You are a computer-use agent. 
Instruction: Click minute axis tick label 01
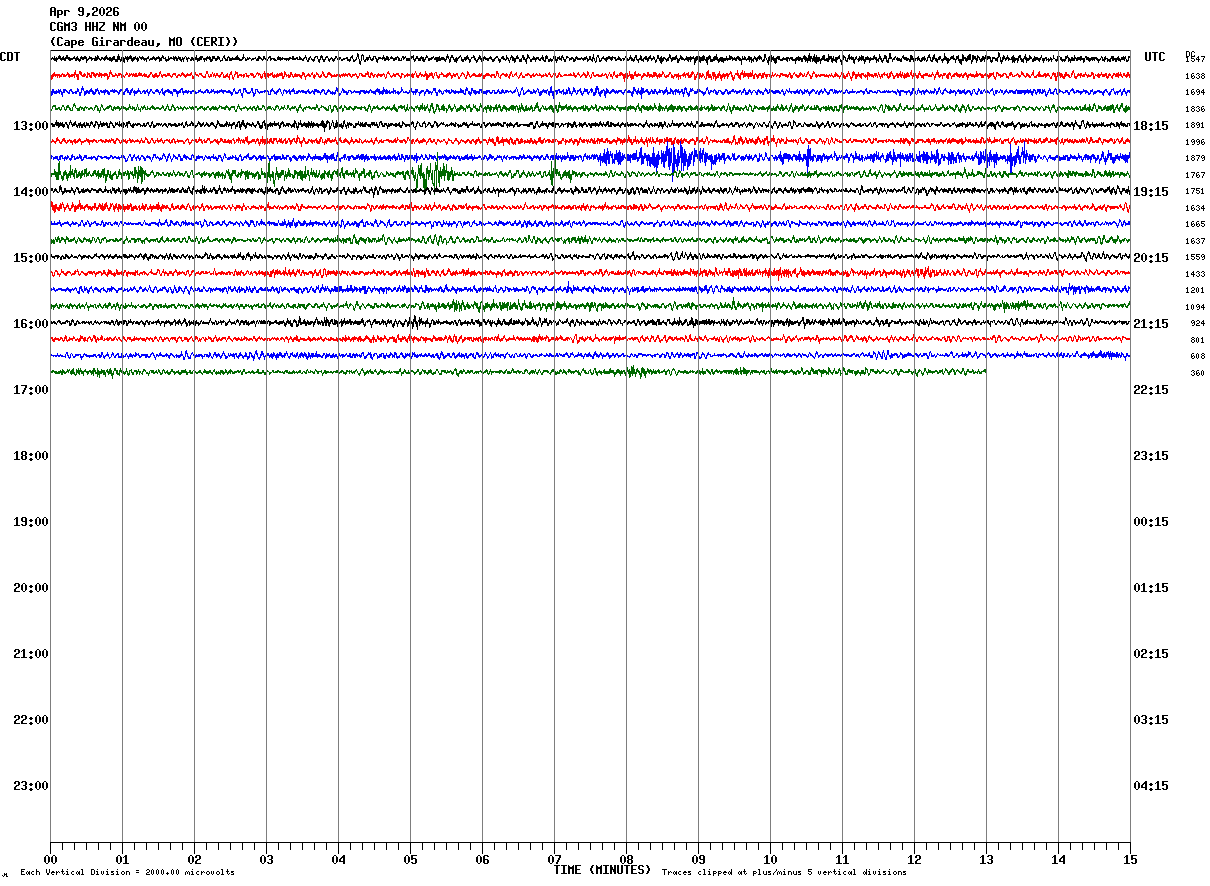pyautogui.click(x=122, y=860)
